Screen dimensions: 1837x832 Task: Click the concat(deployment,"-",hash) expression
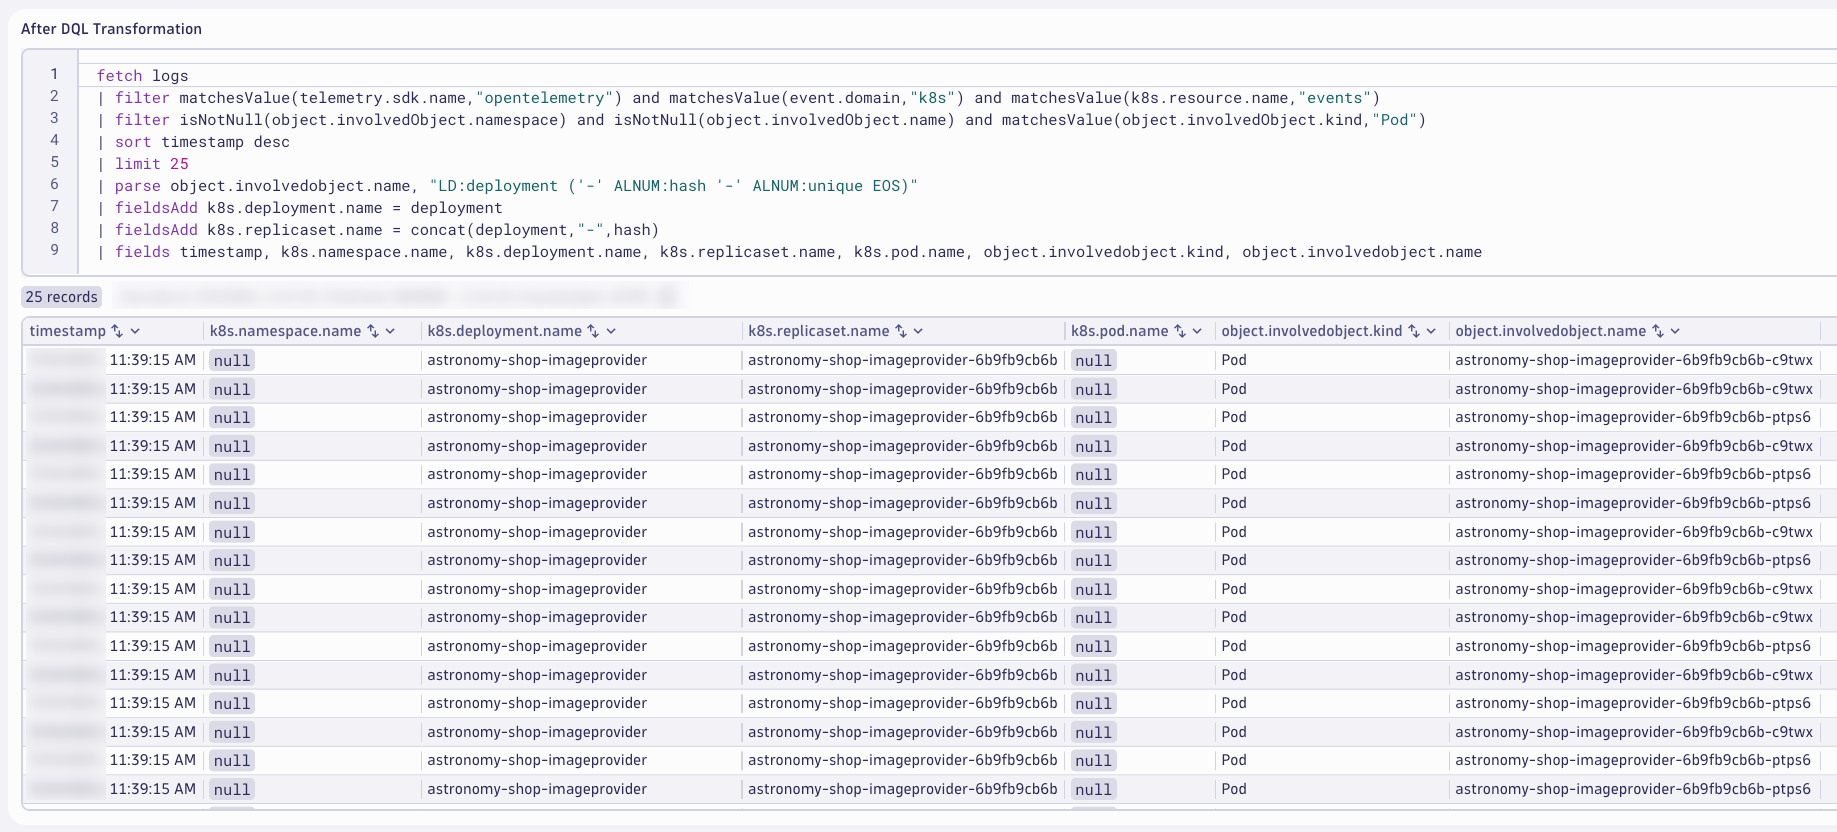535,230
